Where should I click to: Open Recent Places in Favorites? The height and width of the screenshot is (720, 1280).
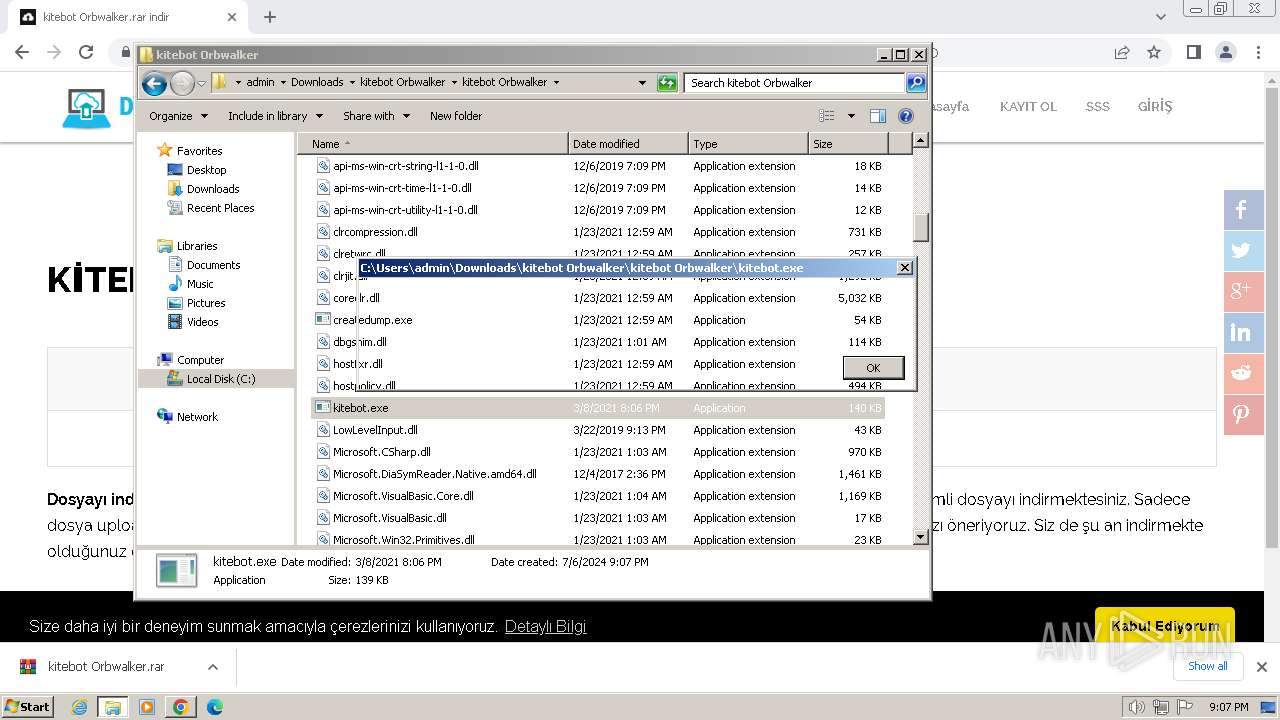pos(220,208)
